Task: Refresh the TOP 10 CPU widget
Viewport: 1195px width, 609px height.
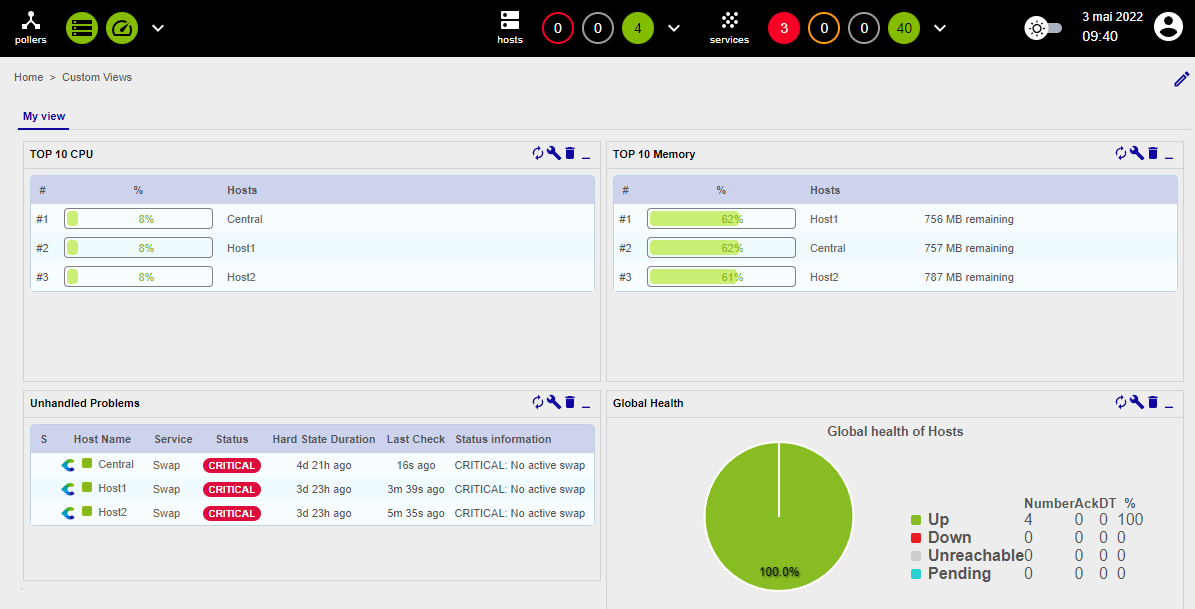Action: pyautogui.click(x=537, y=153)
